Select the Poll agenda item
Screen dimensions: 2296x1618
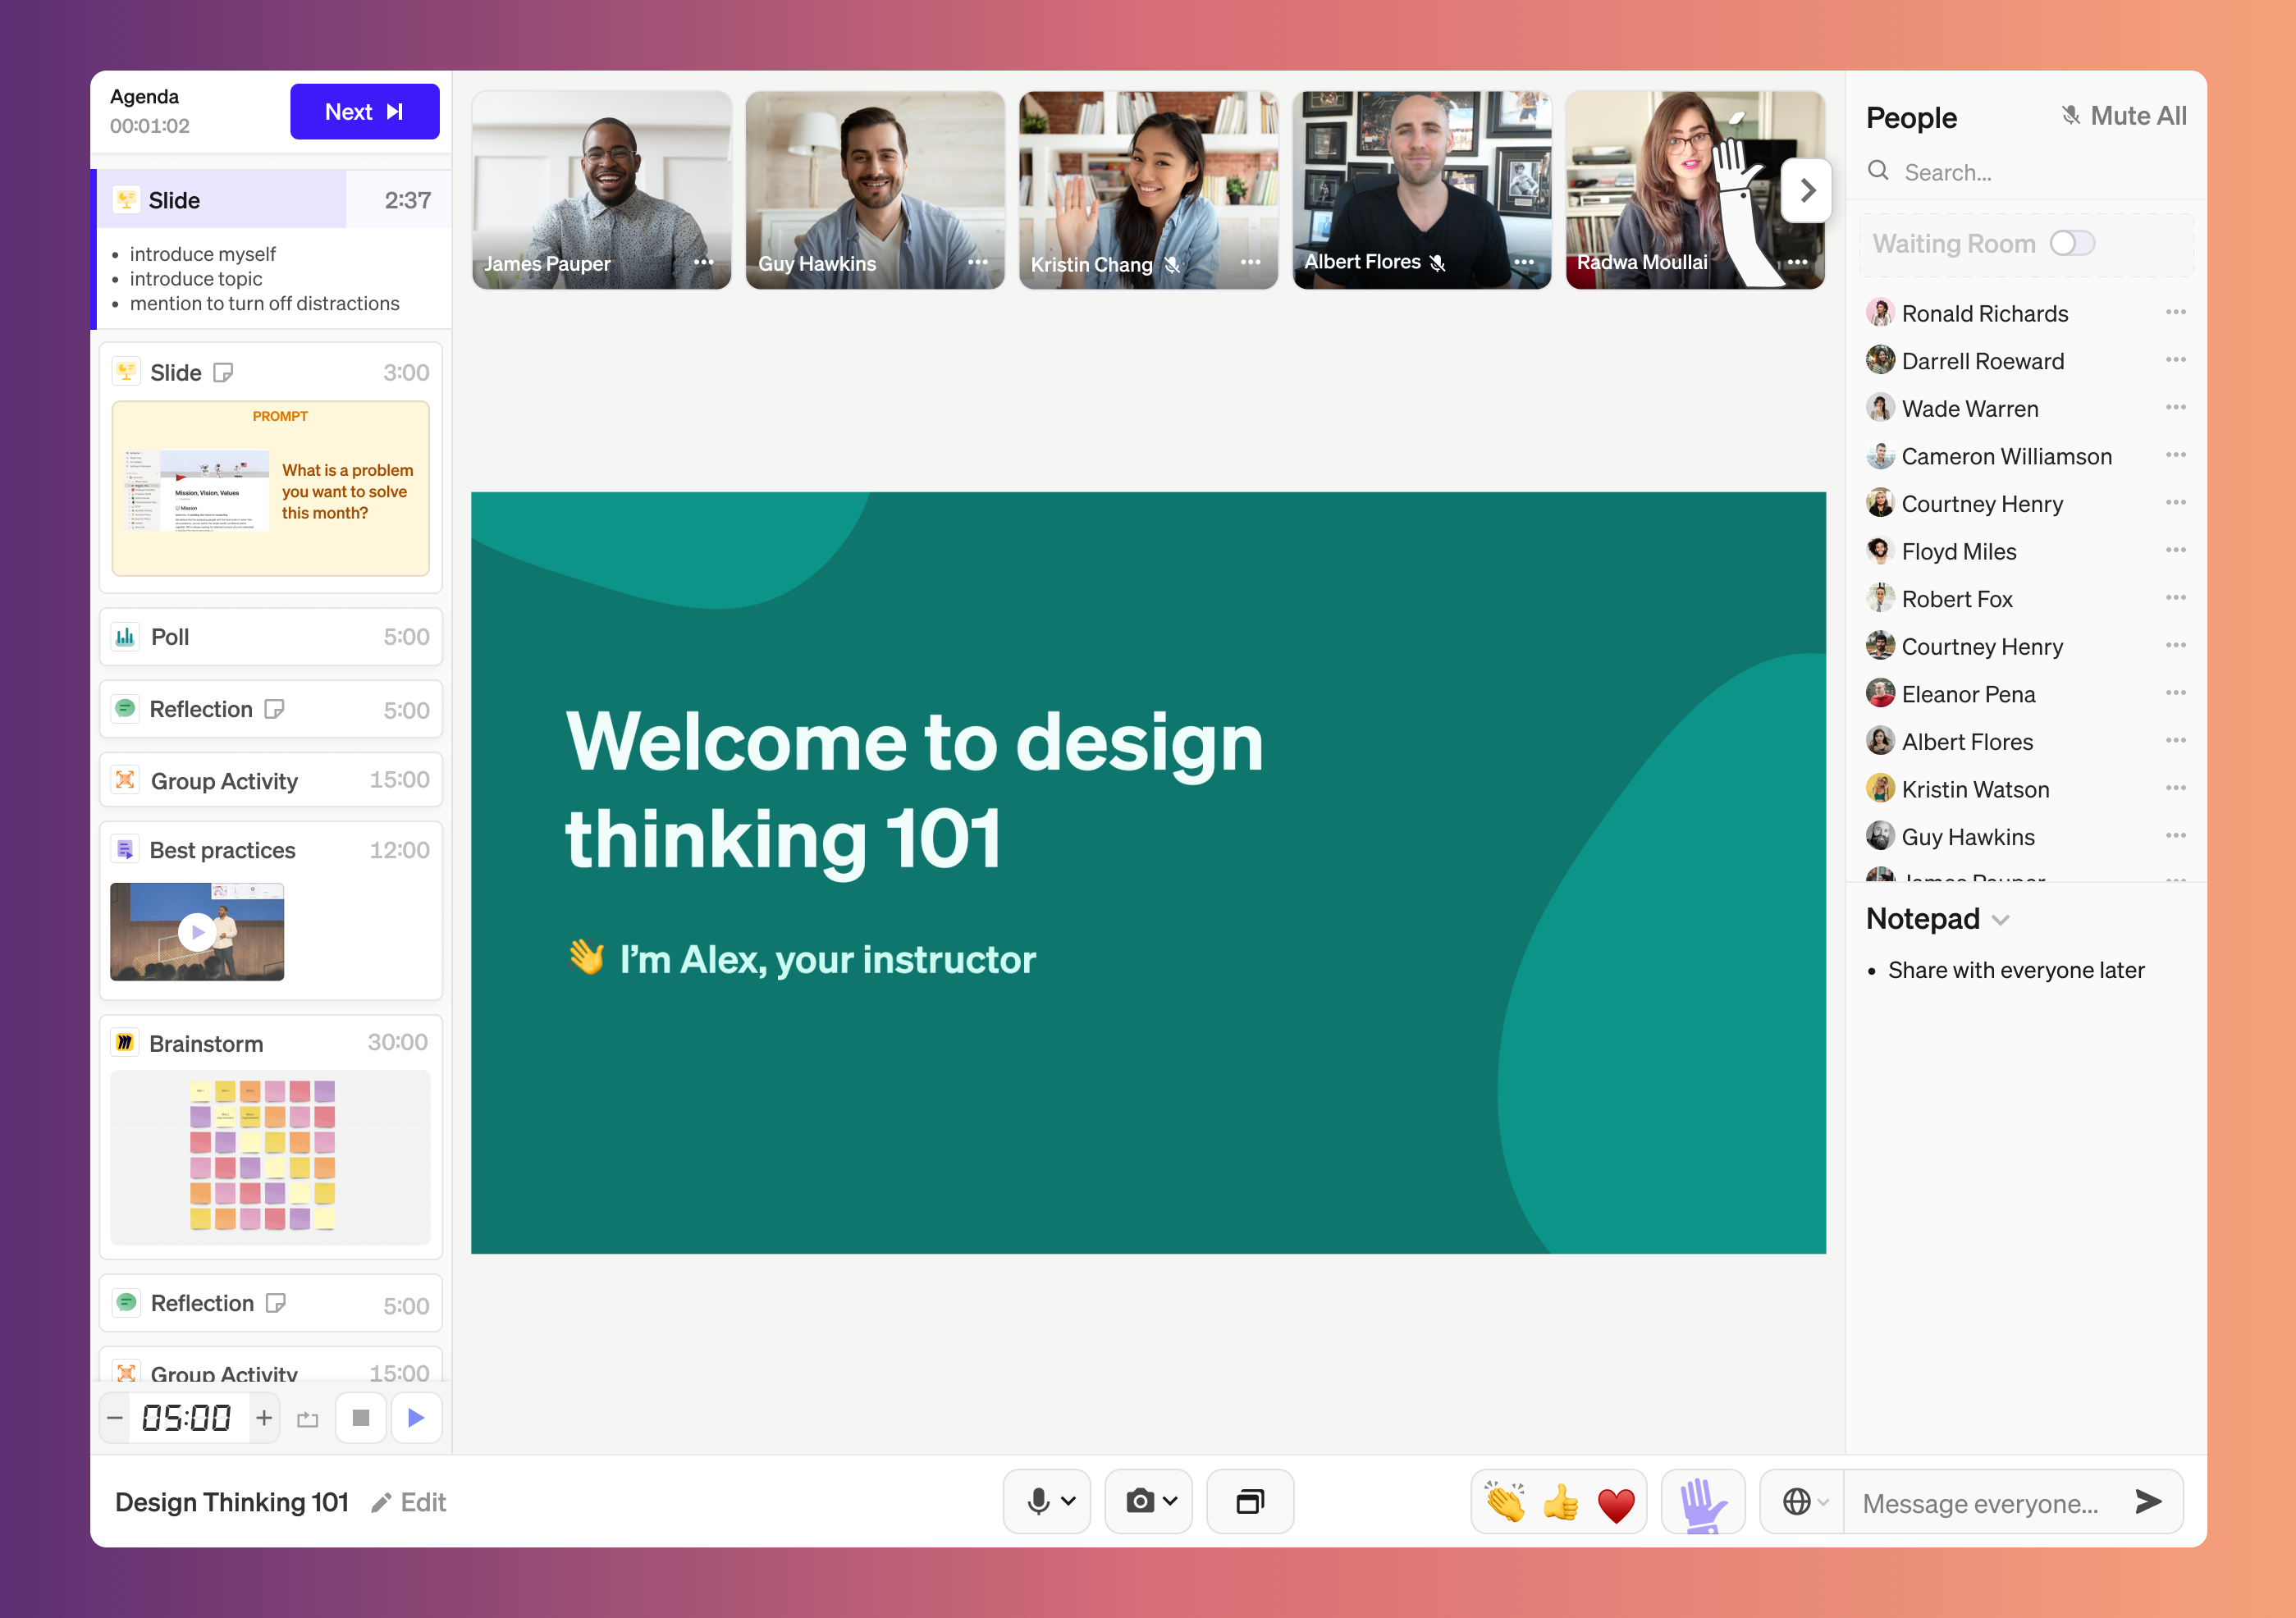[272, 636]
